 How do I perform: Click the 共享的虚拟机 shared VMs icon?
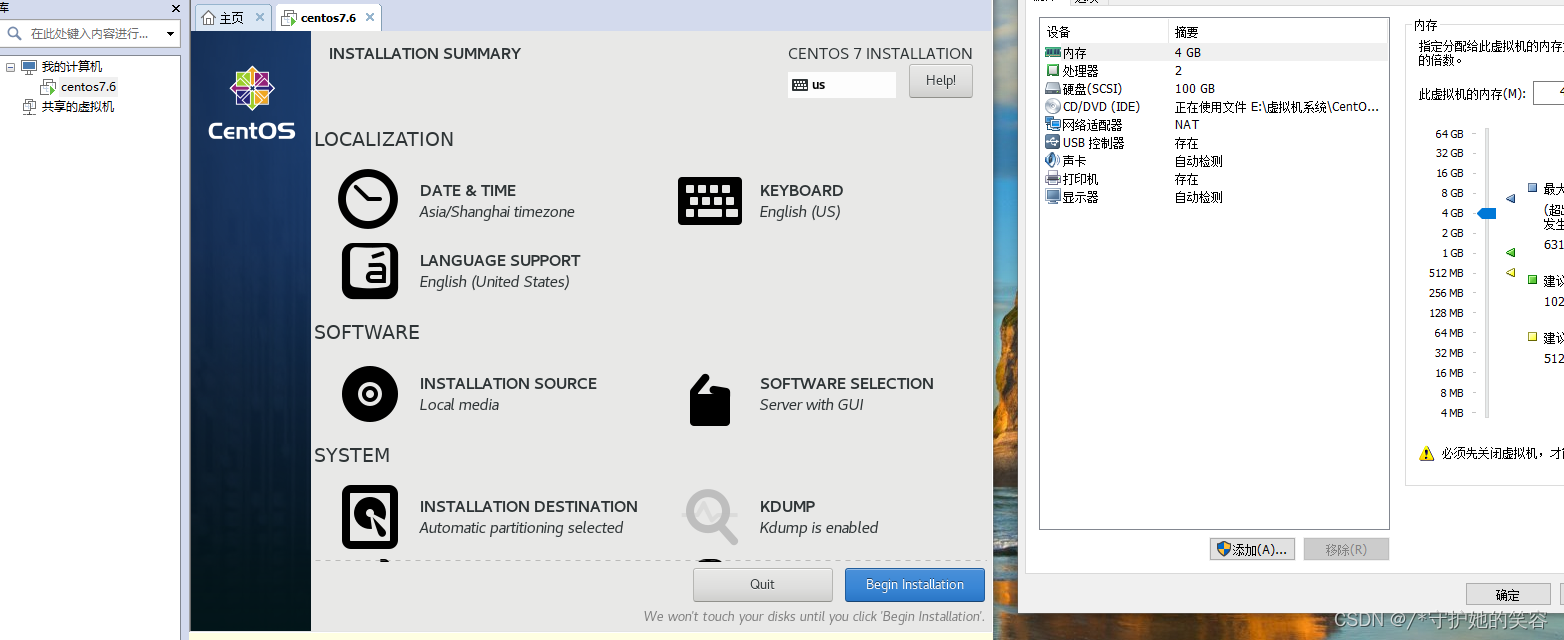(x=29, y=107)
